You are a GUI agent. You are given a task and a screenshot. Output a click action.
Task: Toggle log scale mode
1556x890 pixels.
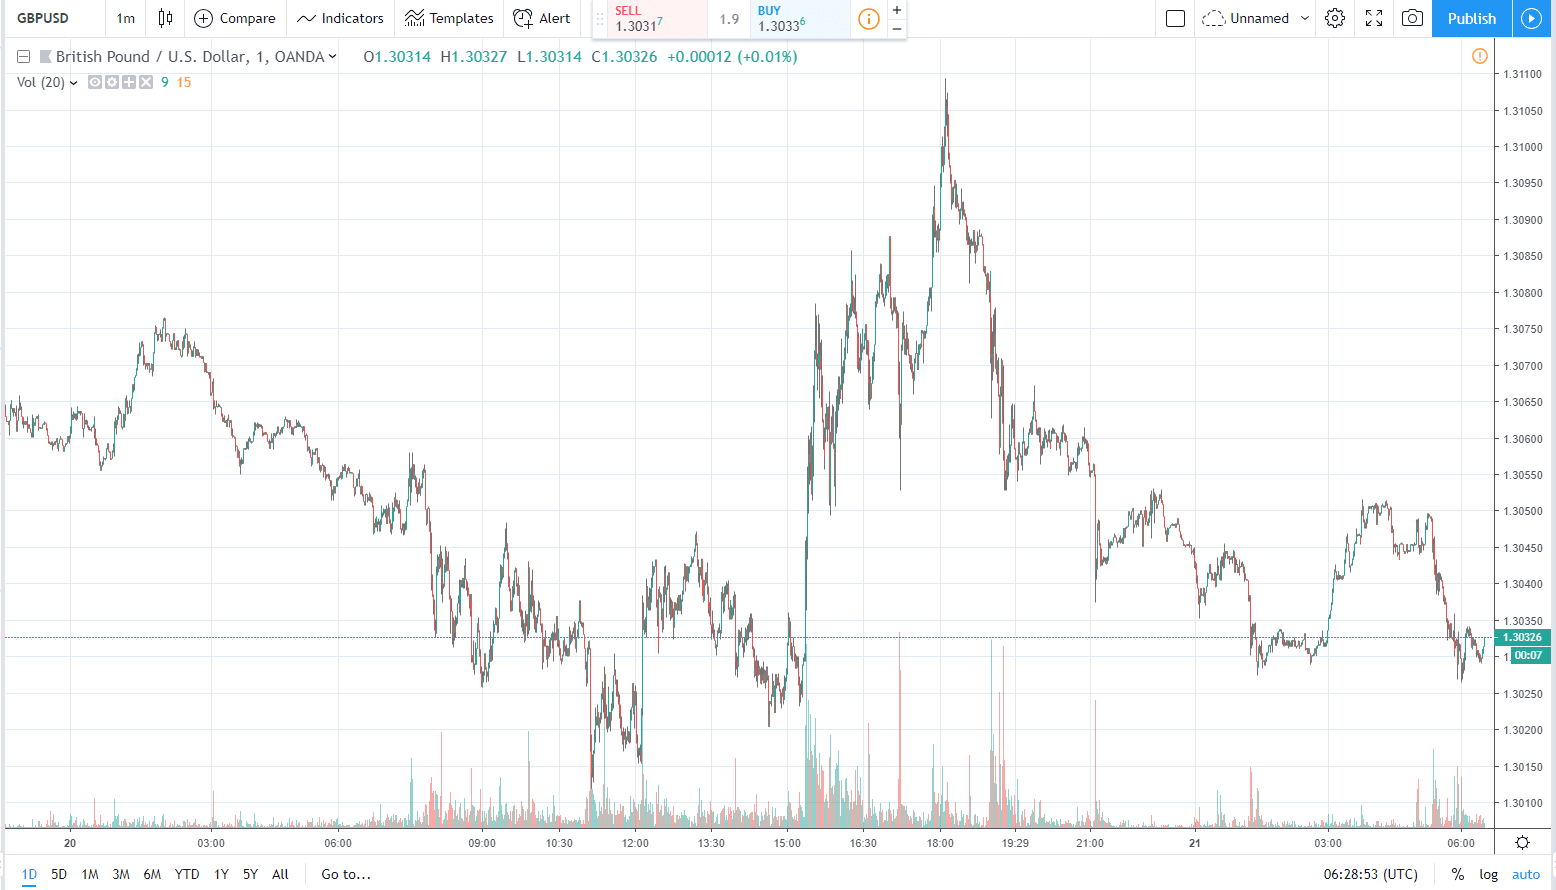(x=1489, y=874)
